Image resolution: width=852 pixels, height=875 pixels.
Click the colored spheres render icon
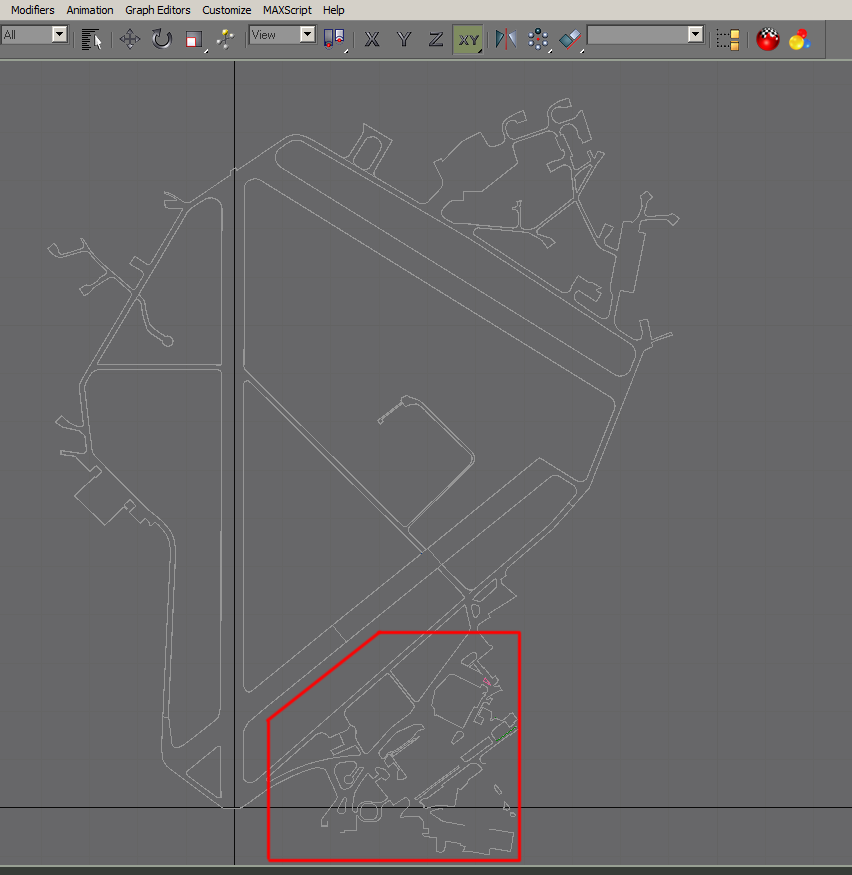pos(800,39)
